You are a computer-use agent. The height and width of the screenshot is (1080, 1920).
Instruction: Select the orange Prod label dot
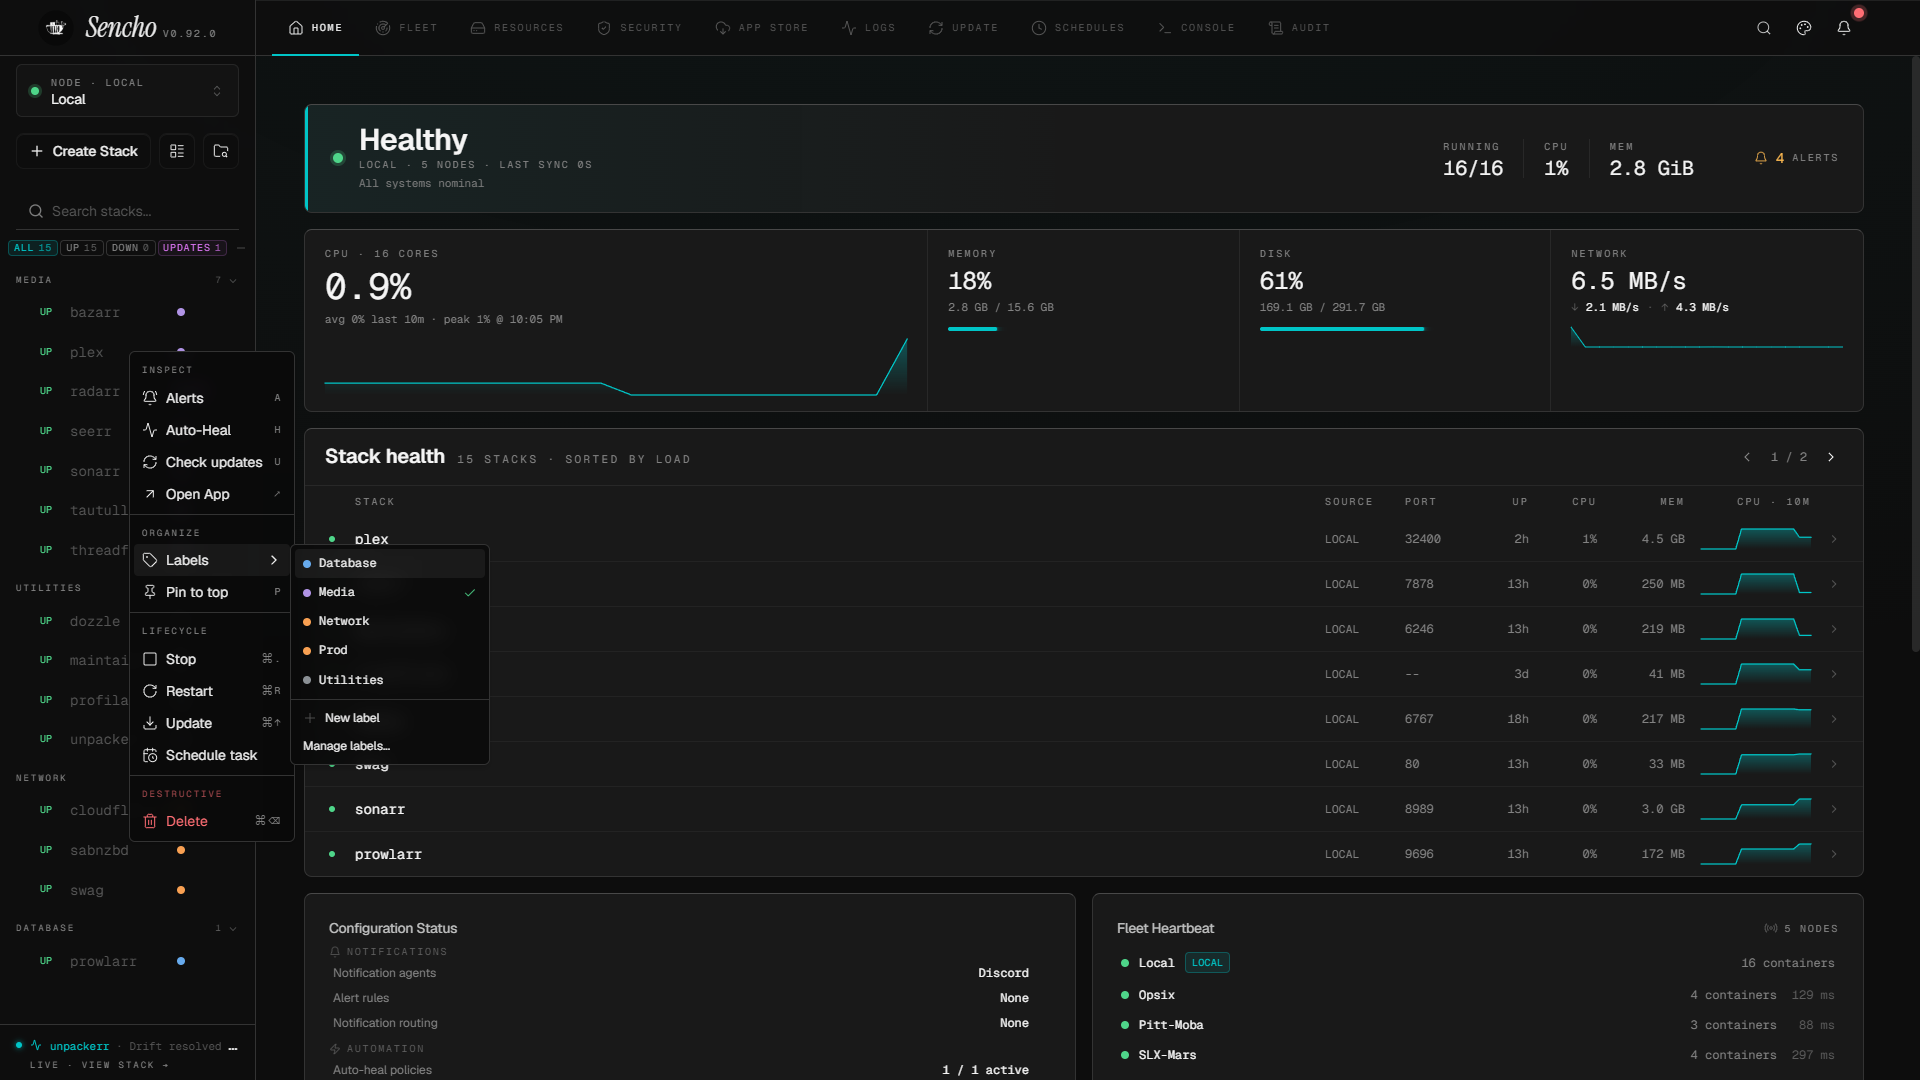point(307,651)
